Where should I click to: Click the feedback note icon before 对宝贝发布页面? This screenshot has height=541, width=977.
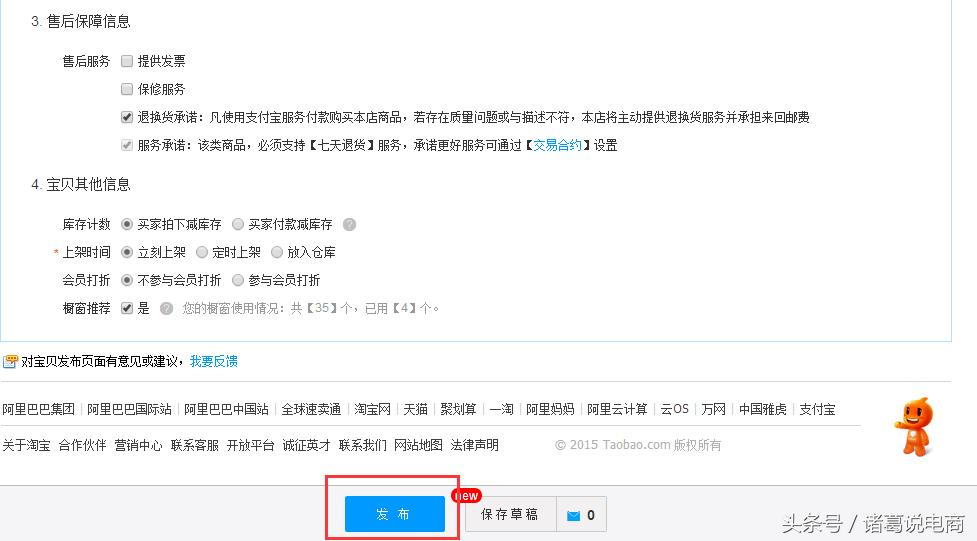click(10, 361)
